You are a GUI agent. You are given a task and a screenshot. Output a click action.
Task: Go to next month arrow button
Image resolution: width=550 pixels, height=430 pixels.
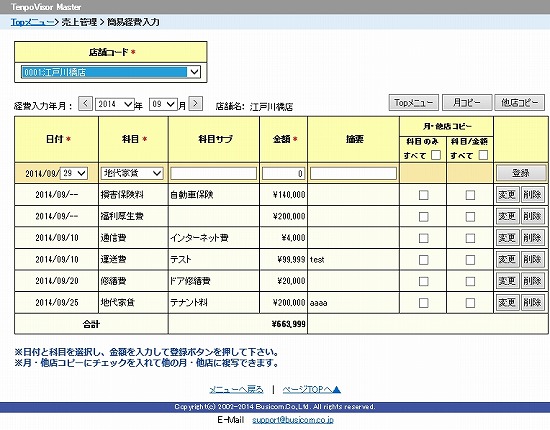point(196,103)
